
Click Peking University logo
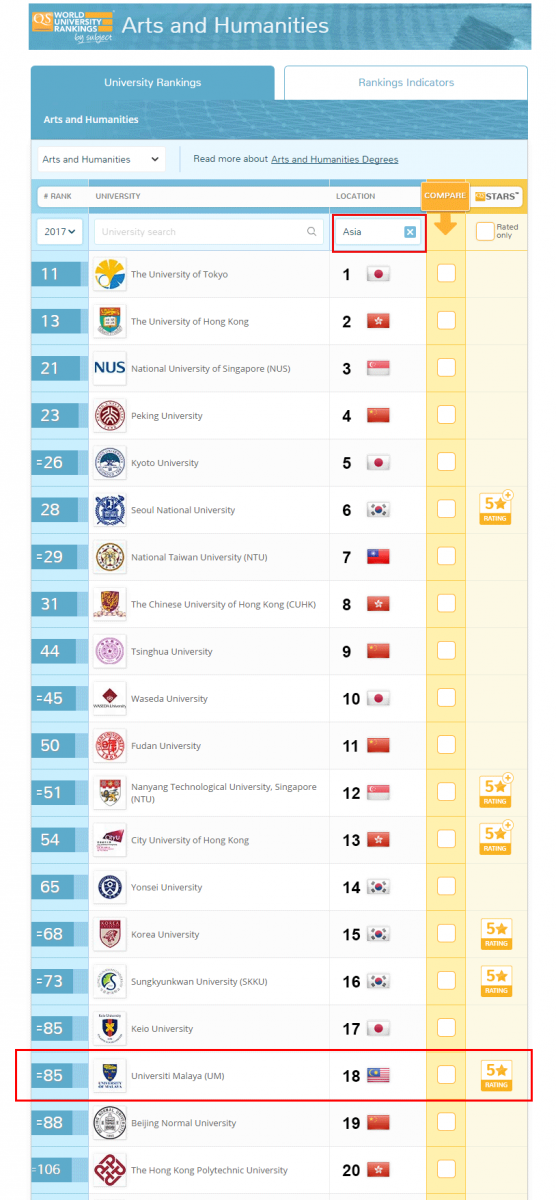tap(109, 415)
